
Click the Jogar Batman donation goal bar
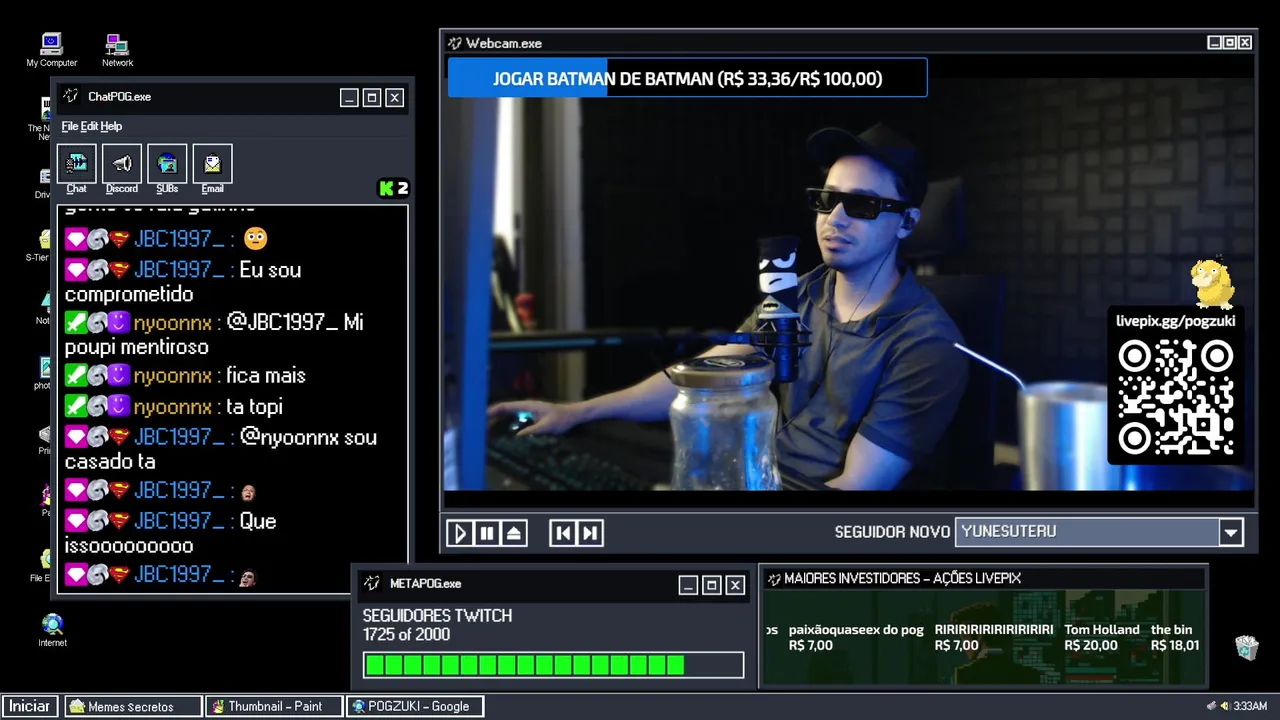[x=687, y=78]
